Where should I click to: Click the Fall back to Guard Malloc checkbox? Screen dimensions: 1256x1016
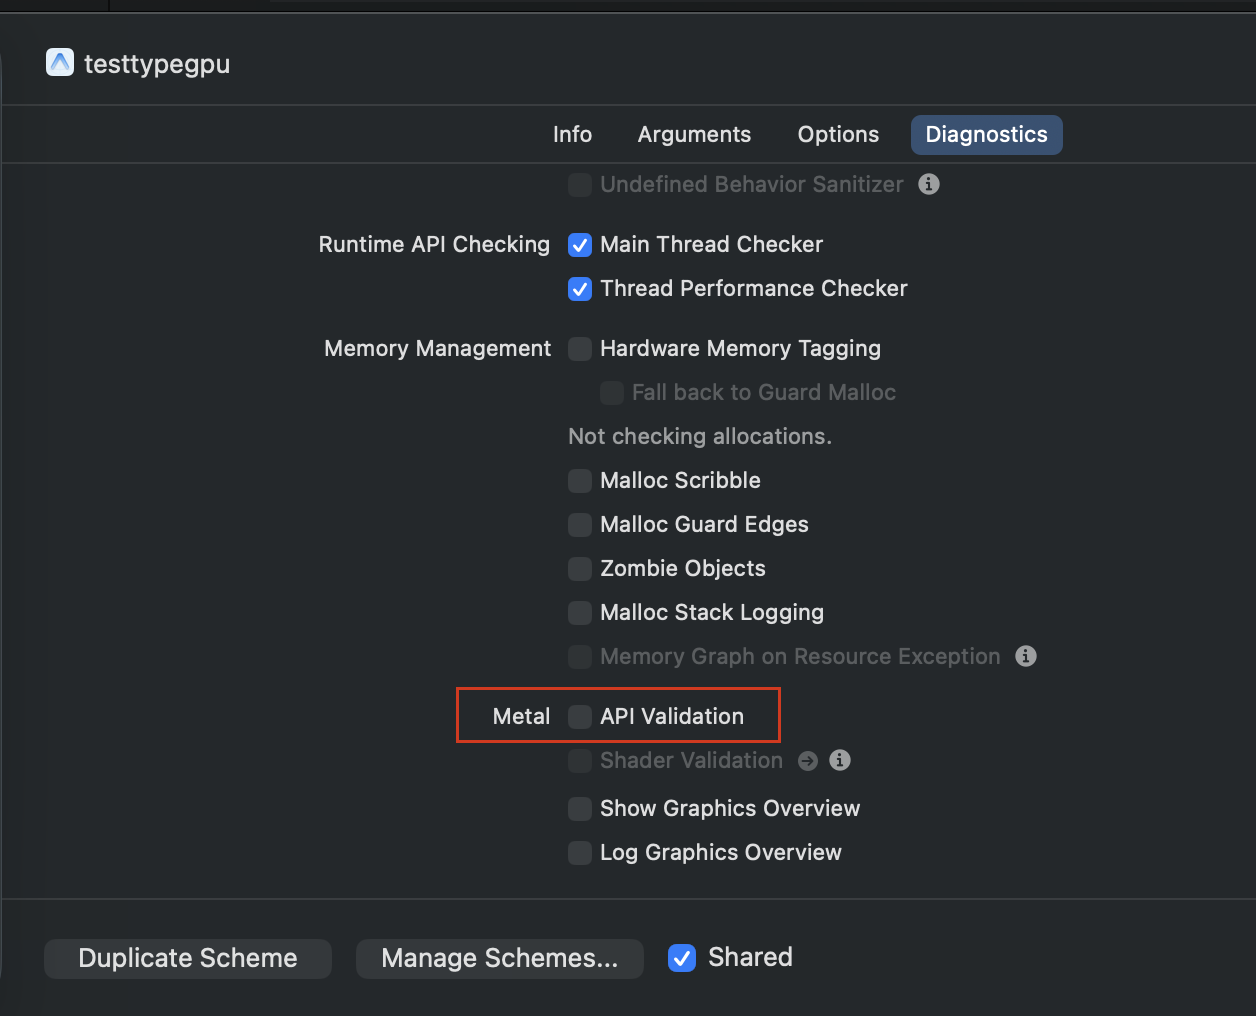click(x=612, y=393)
